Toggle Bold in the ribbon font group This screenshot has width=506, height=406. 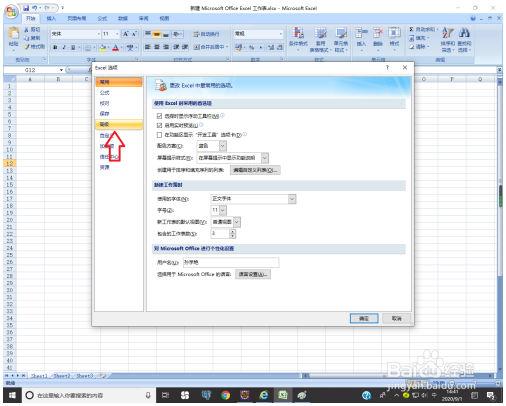(55, 48)
